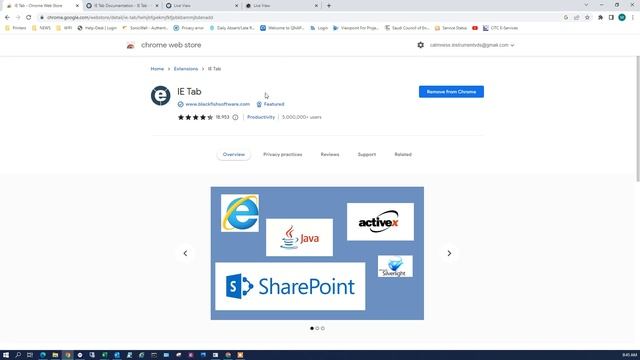The image size is (640, 360).
Task: Select second carousel dot
Action: pyautogui.click(x=317, y=328)
